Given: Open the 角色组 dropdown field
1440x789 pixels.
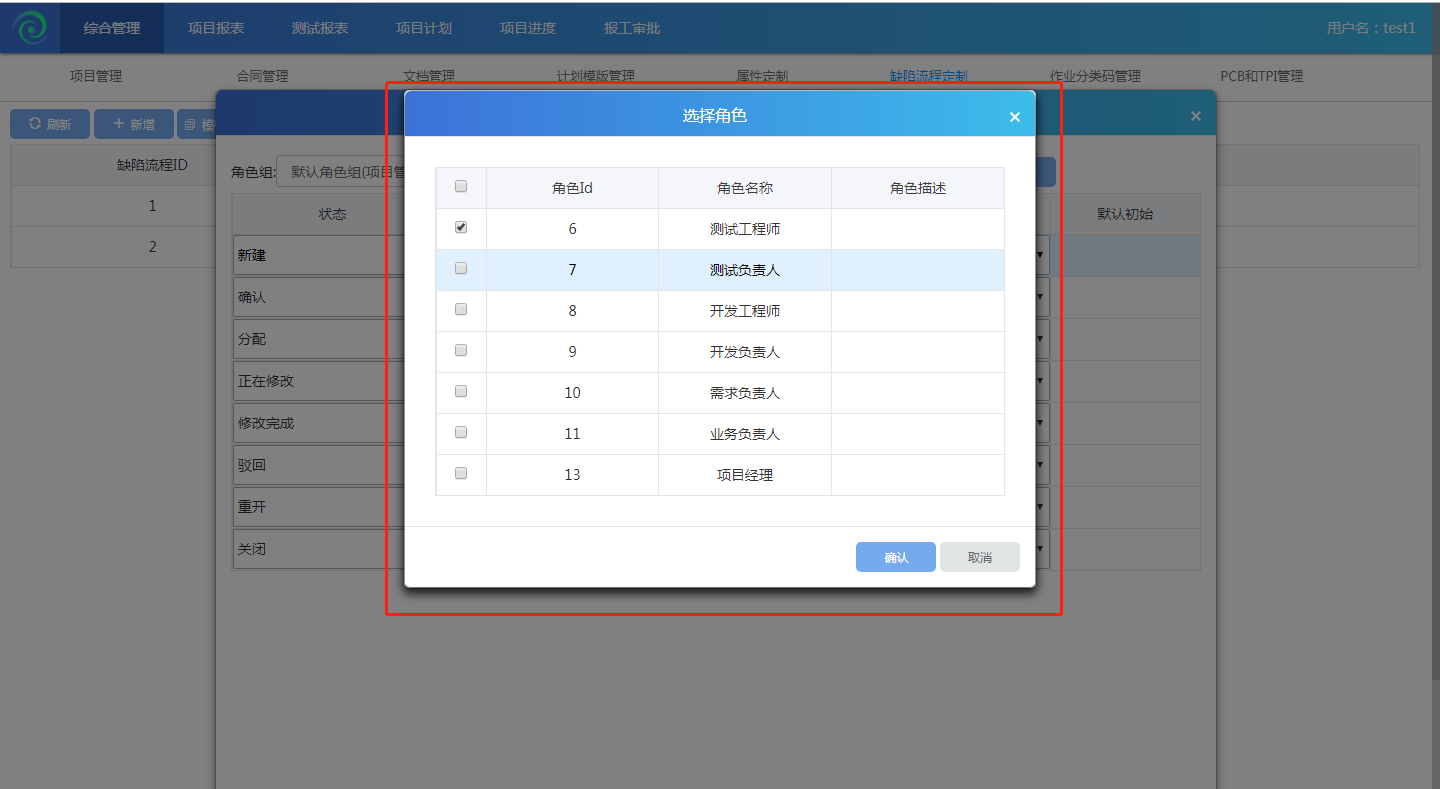Looking at the screenshot, I should coord(340,172).
